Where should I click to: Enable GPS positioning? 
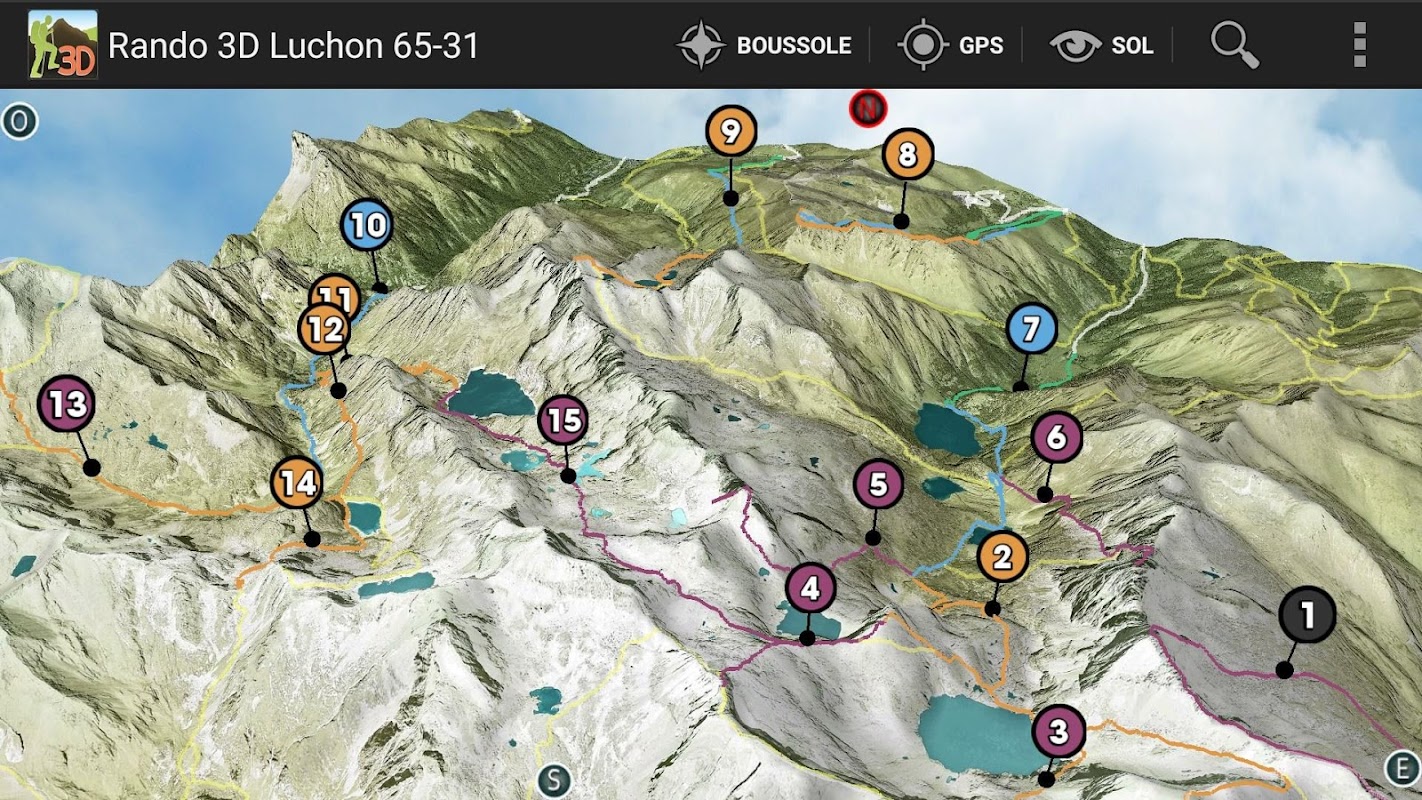point(950,45)
